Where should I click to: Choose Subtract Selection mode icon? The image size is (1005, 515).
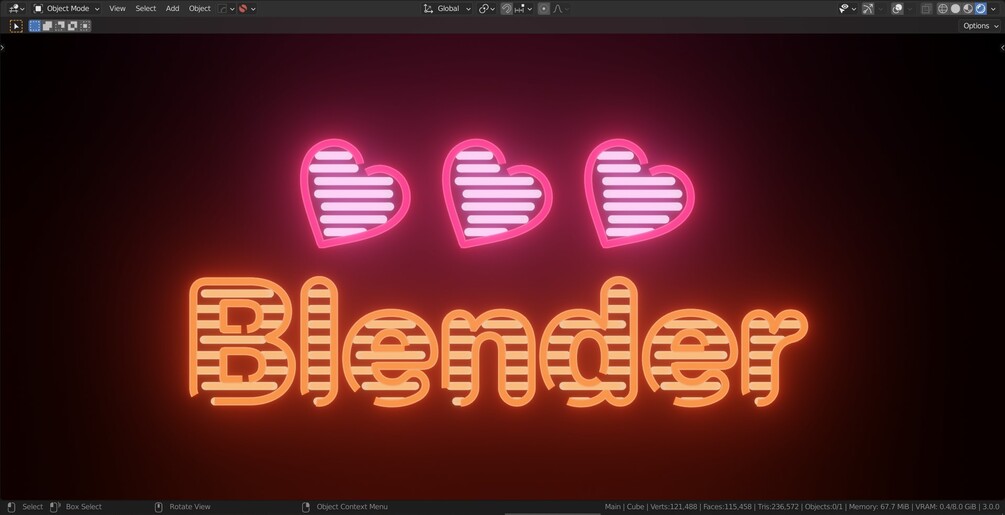(x=60, y=26)
